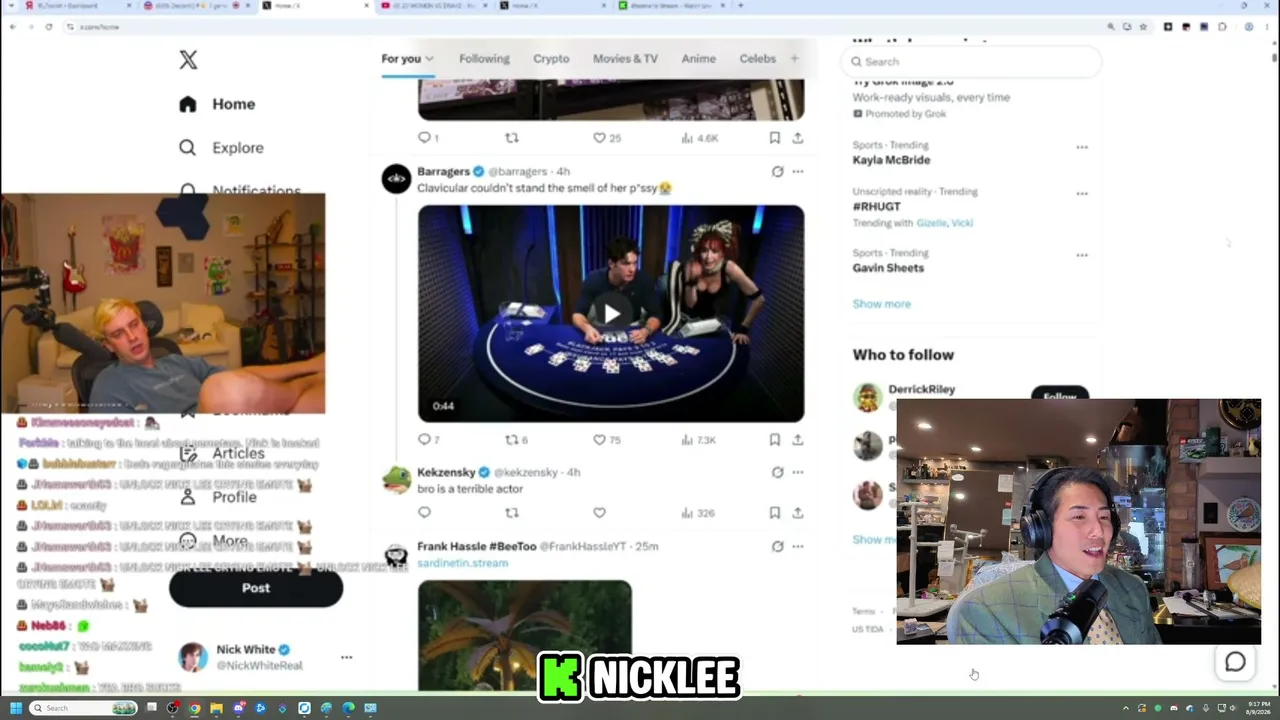Click the Windows Start button

coord(15,708)
